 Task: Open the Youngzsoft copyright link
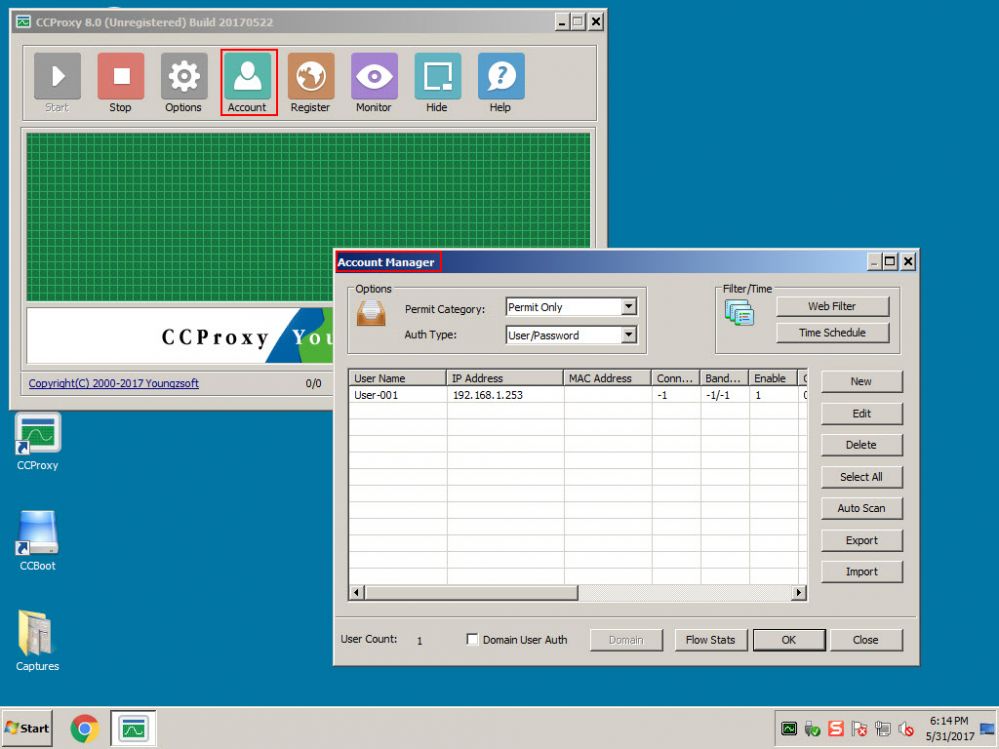click(x=113, y=383)
